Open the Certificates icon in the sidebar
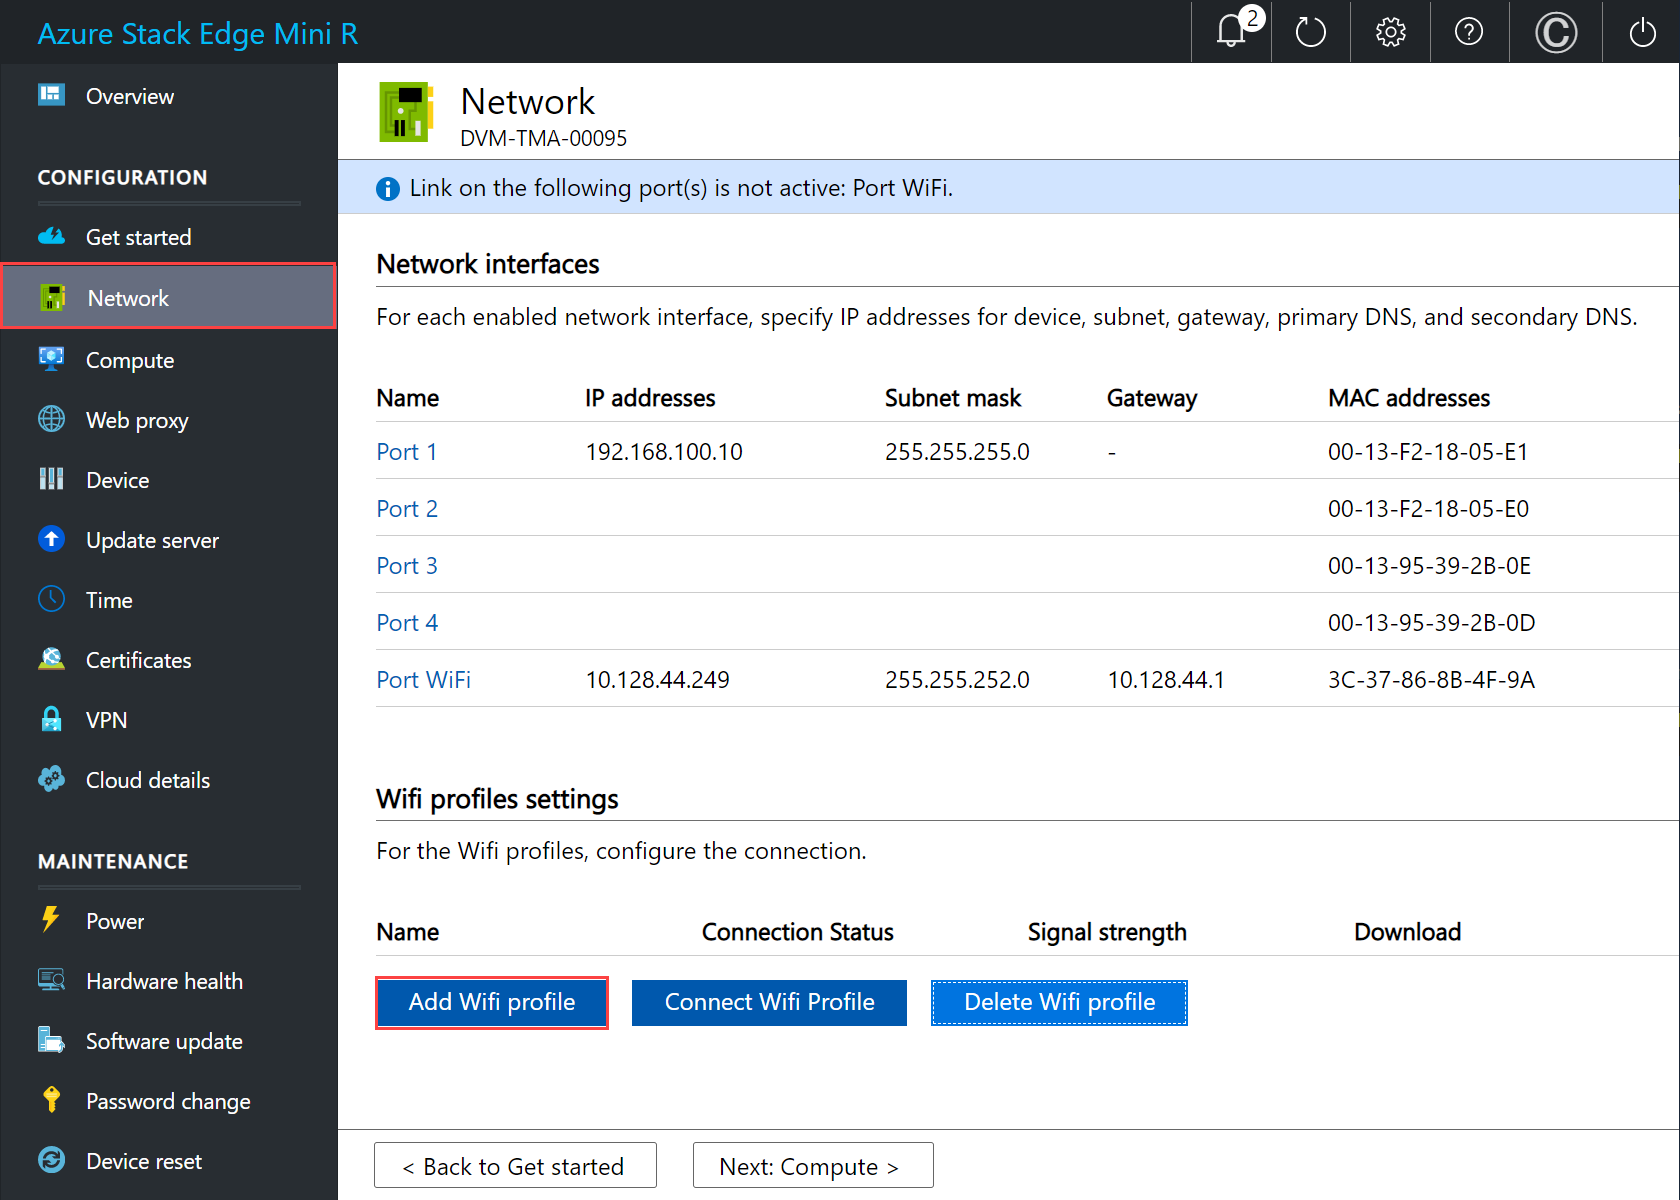 [x=51, y=659]
